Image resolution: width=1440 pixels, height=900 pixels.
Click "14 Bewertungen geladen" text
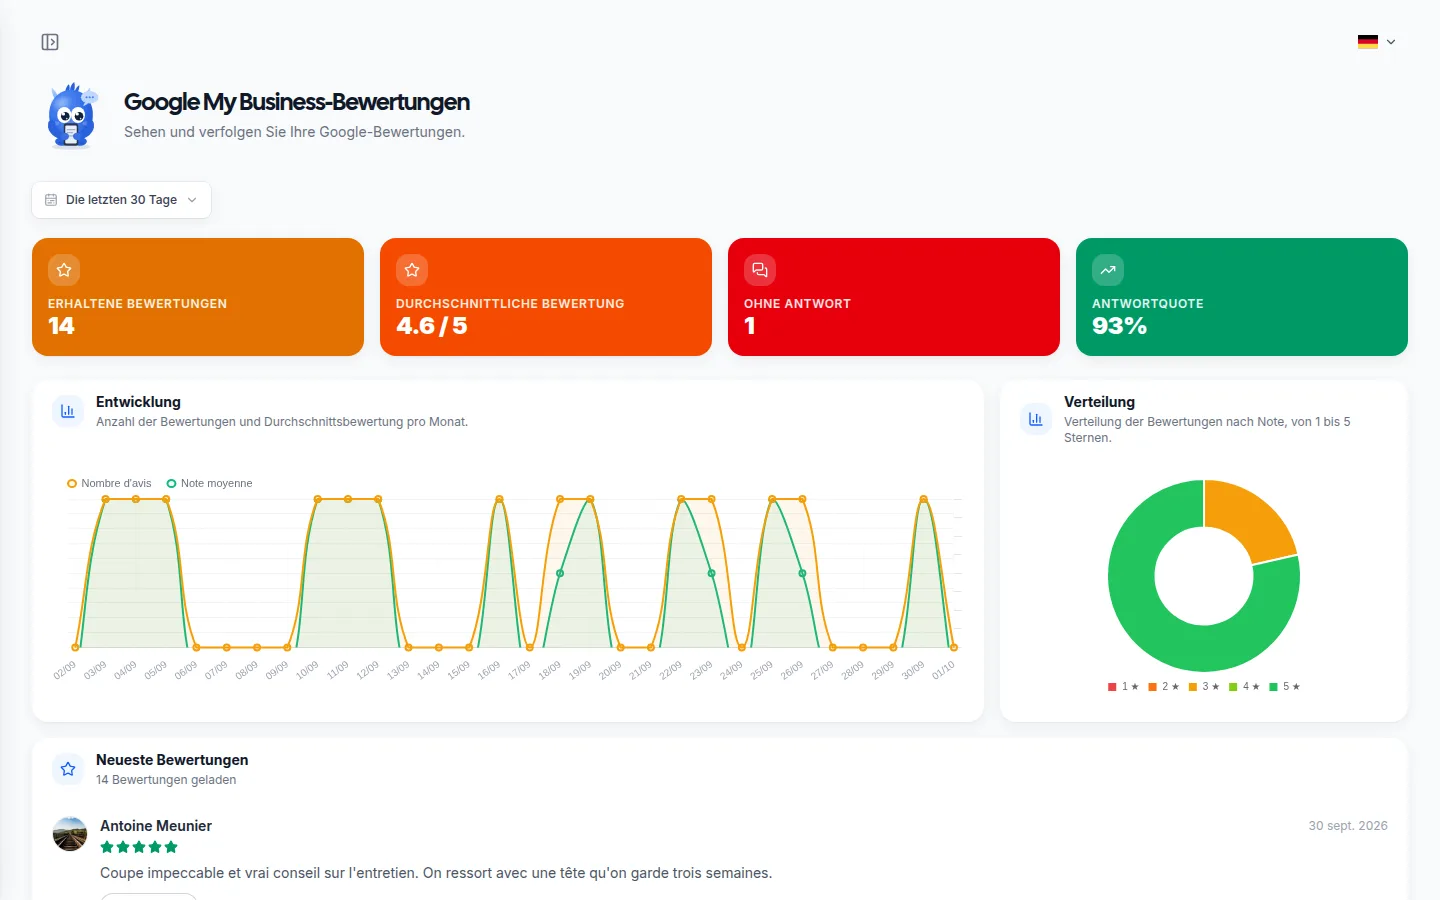(x=166, y=780)
